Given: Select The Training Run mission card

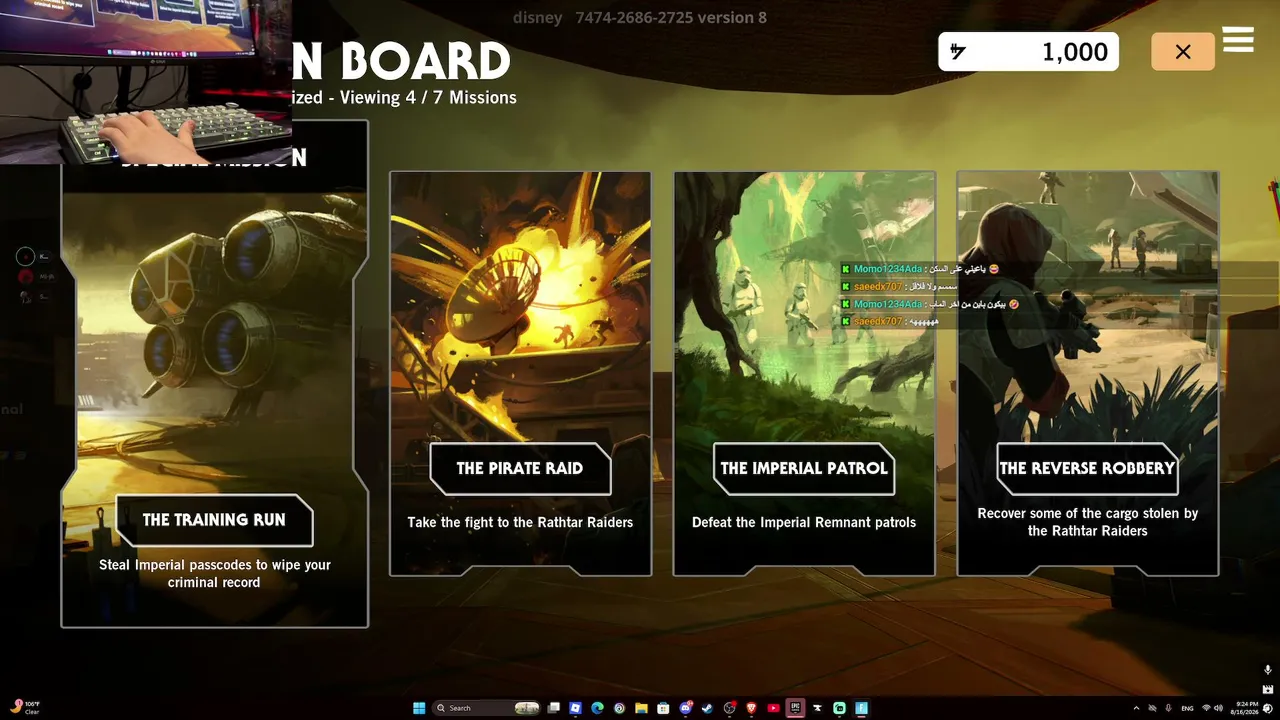Looking at the screenshot, I should [x=215, y=374].
